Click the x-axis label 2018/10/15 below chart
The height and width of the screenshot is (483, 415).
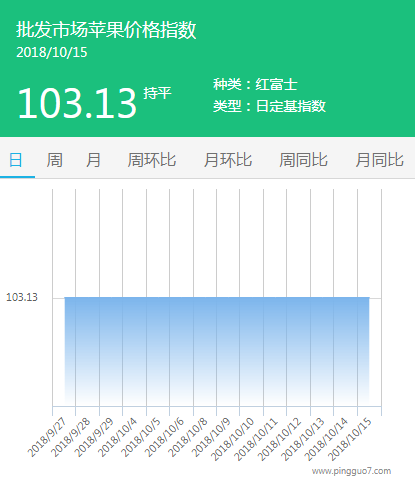click(350, 439)
